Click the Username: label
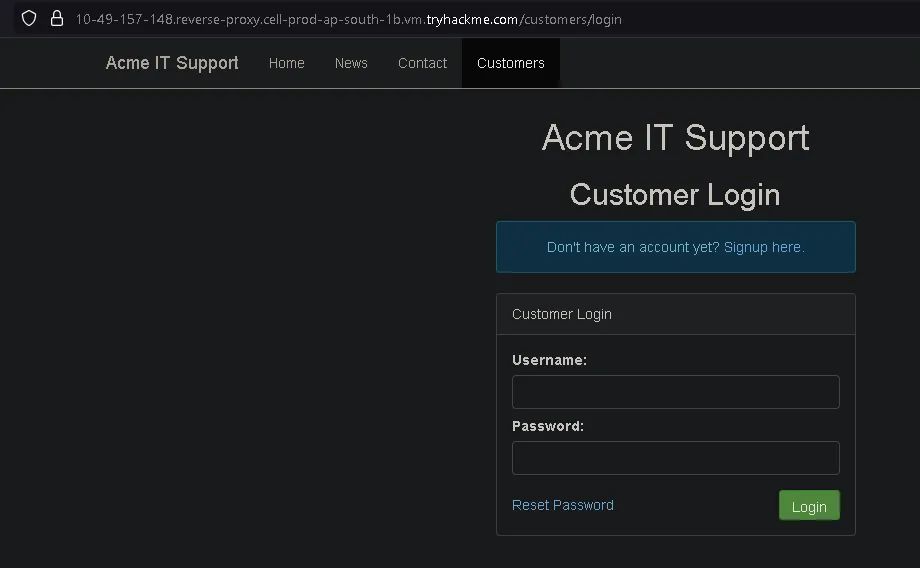This screenshot has width=920, height=568. [549, 360]
